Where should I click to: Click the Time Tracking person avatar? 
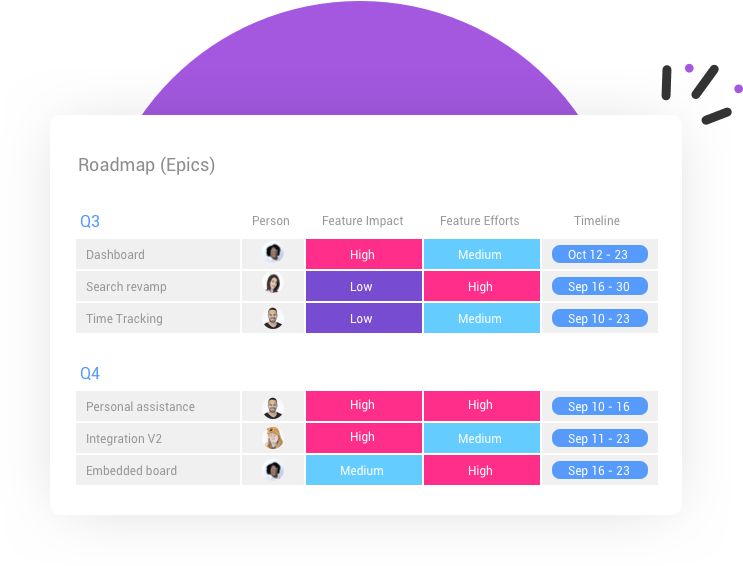pos(273,318)
